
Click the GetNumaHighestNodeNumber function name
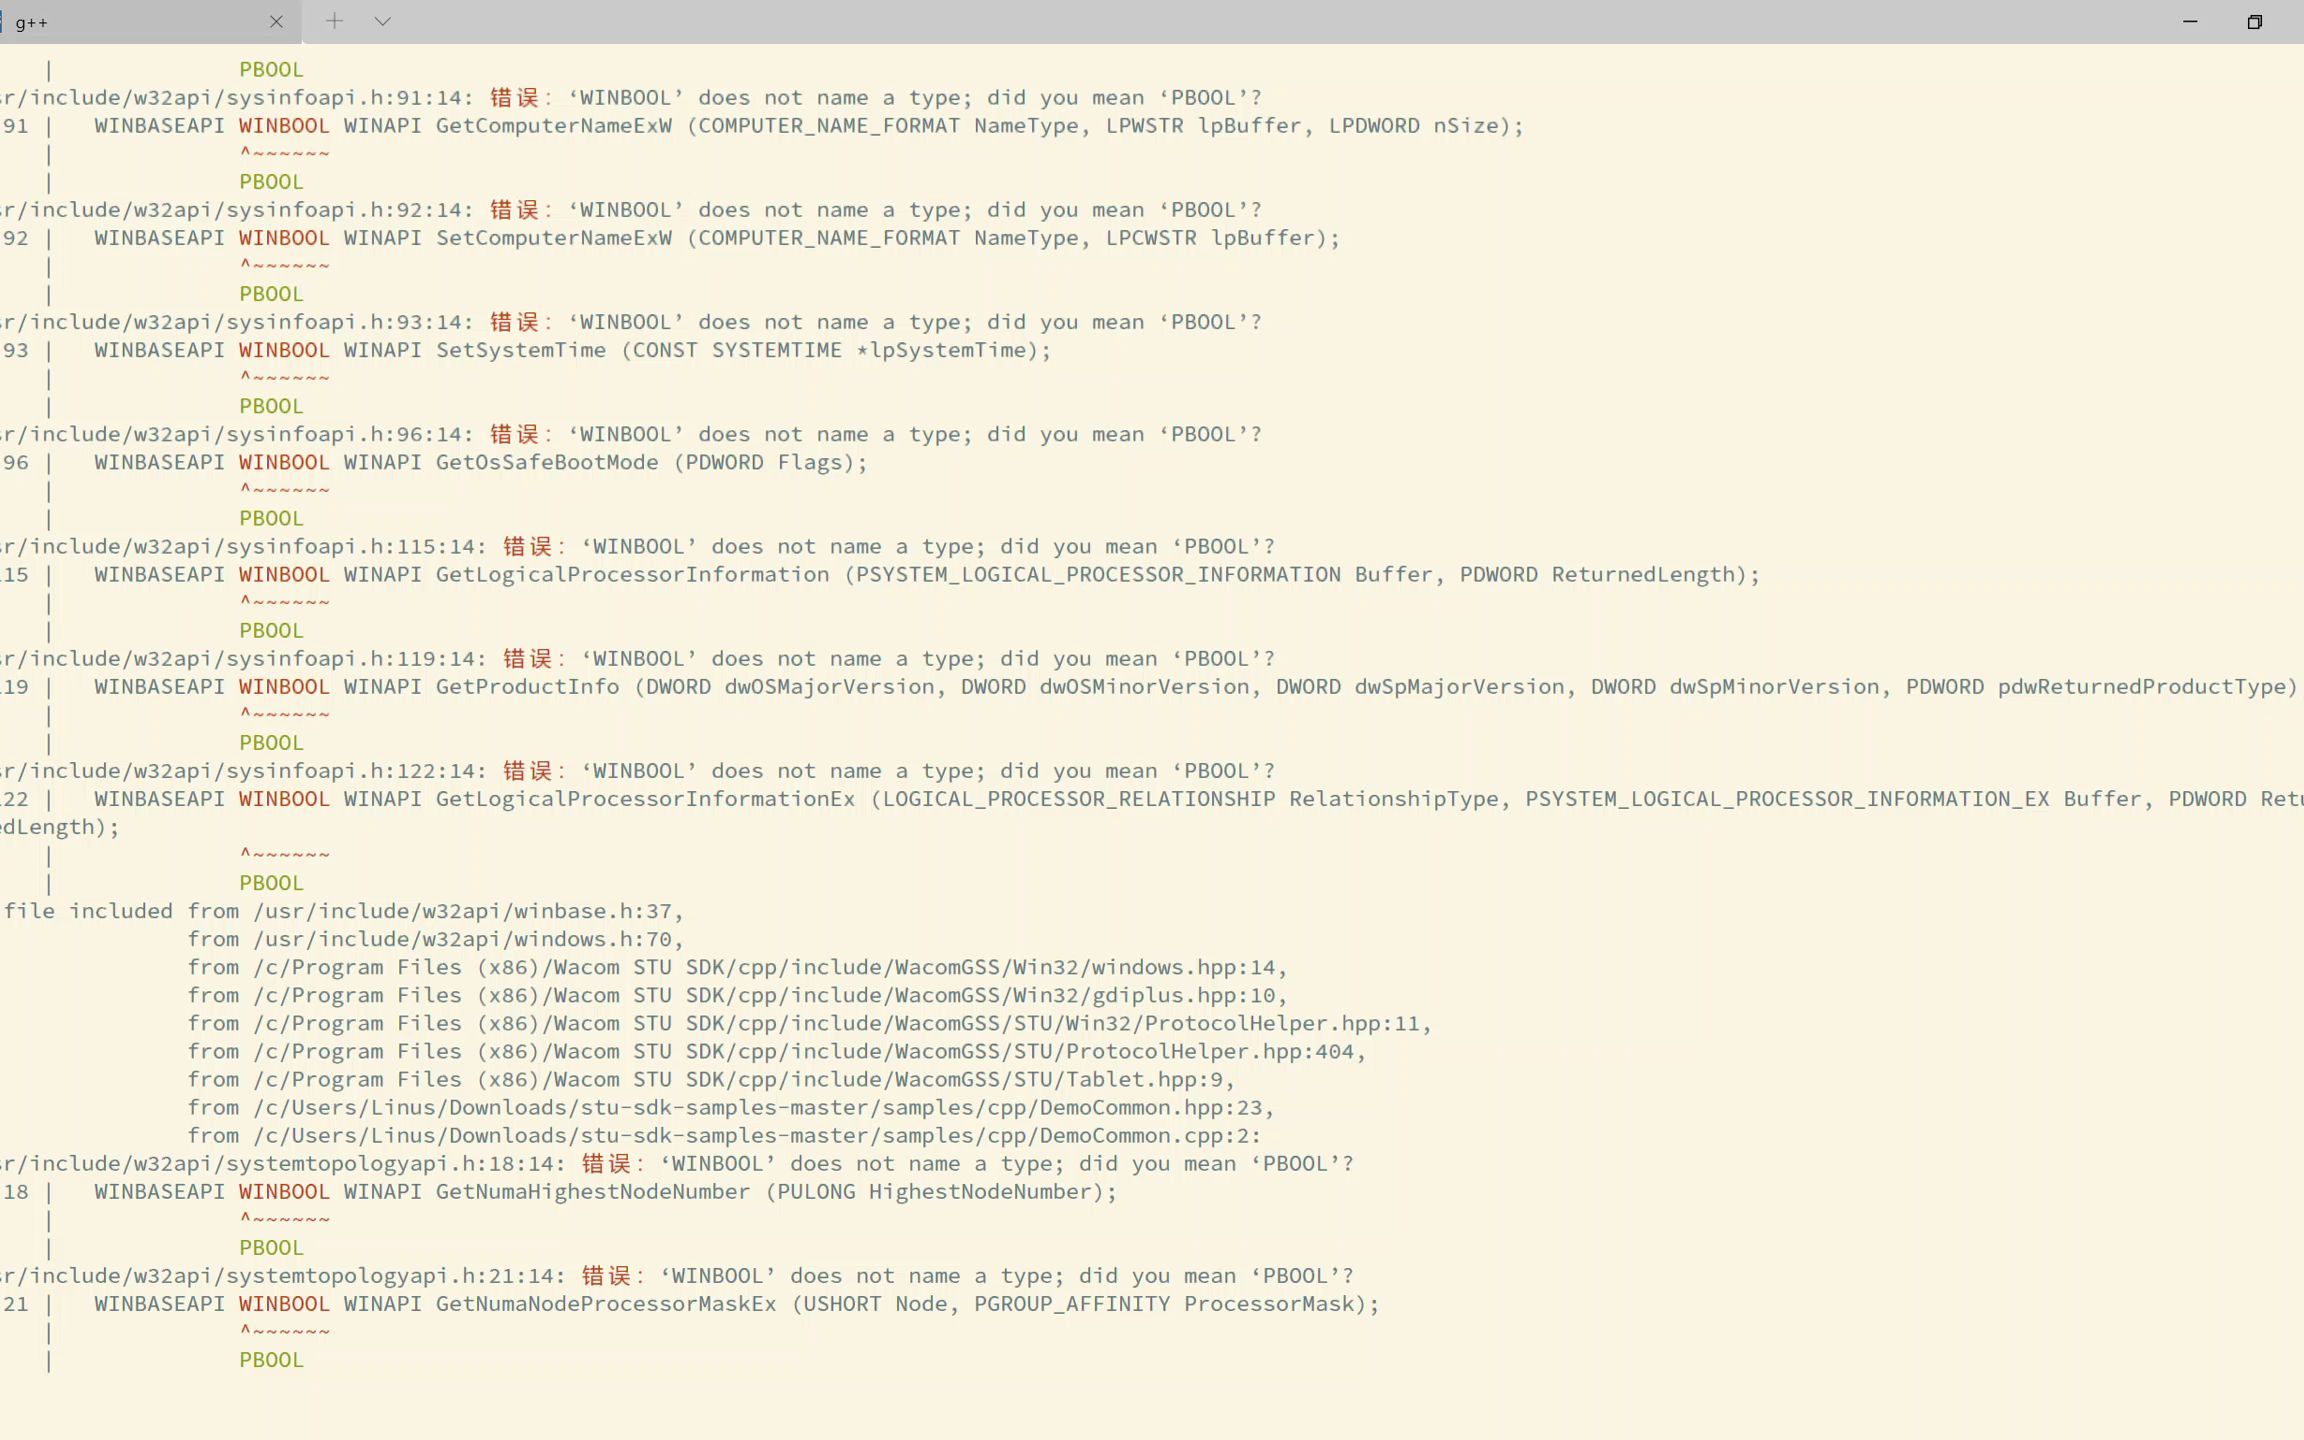pyautogui.click(x=593, y=1192)
